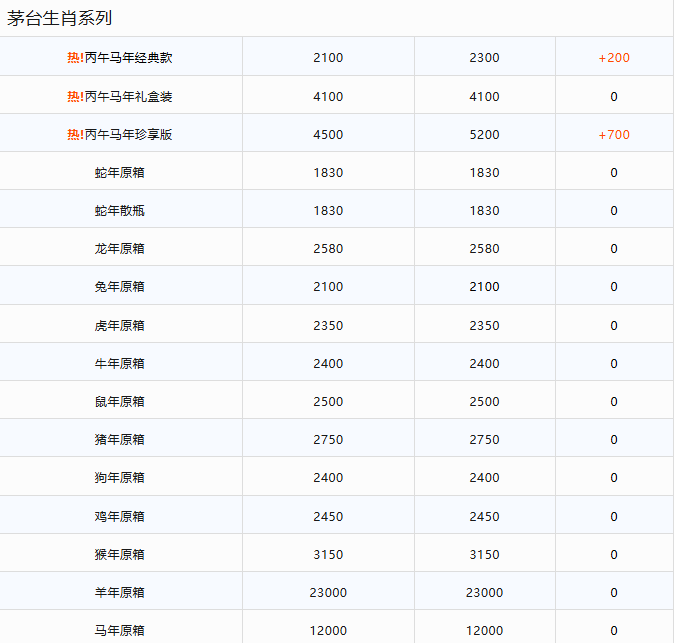Click the hot badge beside 丙午马年经典款
Viewport: 675px width, 643px height.
75,58
